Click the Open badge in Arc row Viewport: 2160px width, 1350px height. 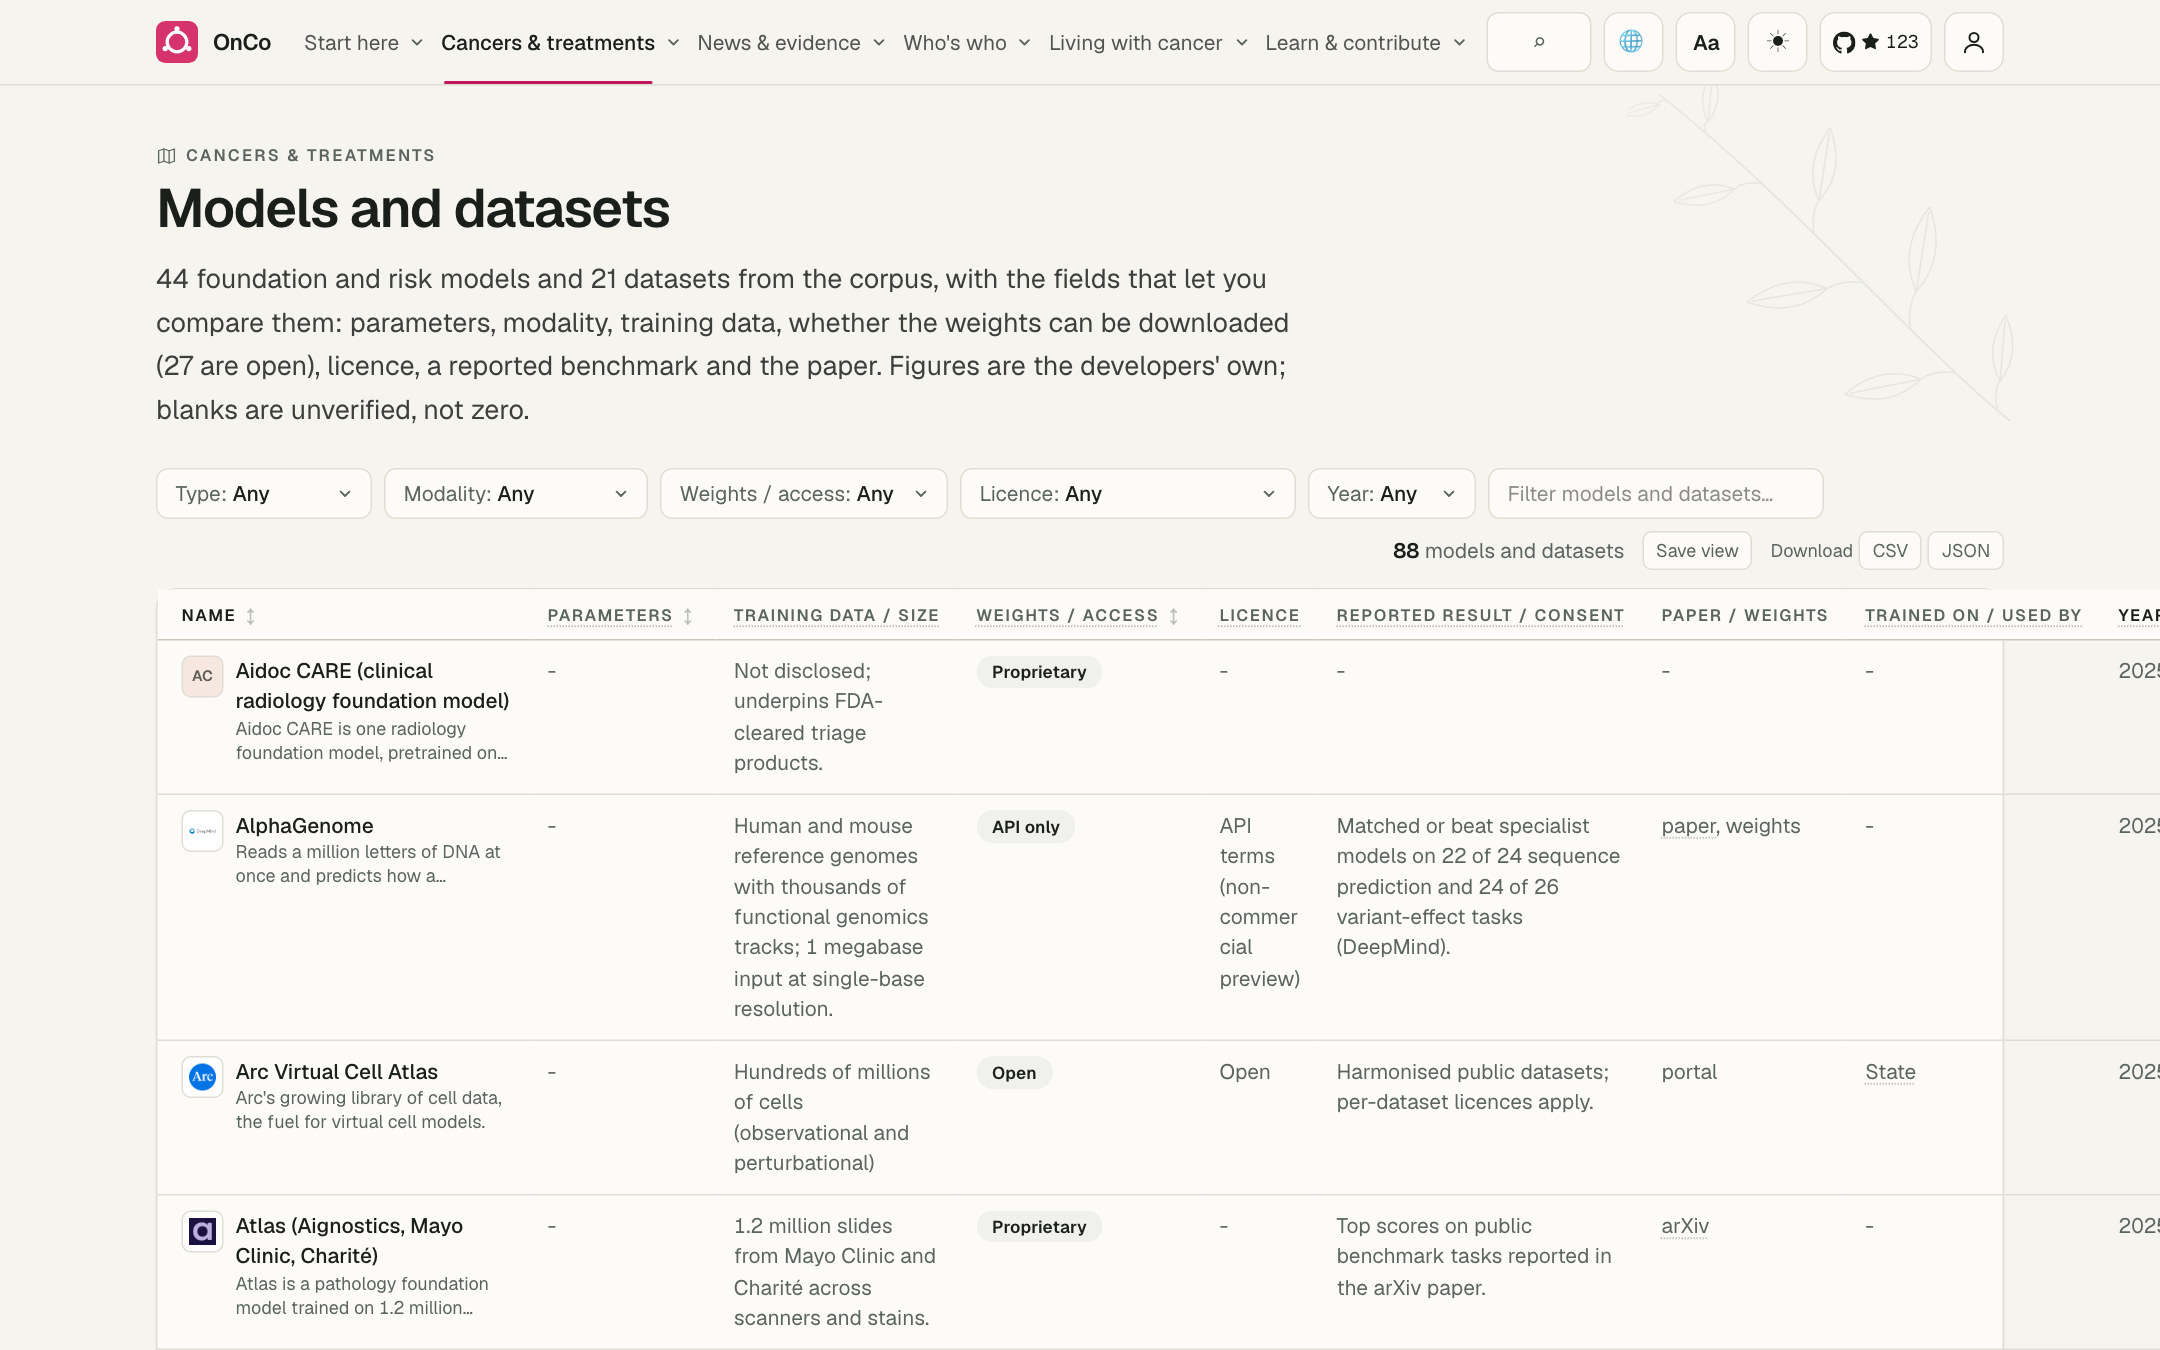[x=1014, y=1073]
